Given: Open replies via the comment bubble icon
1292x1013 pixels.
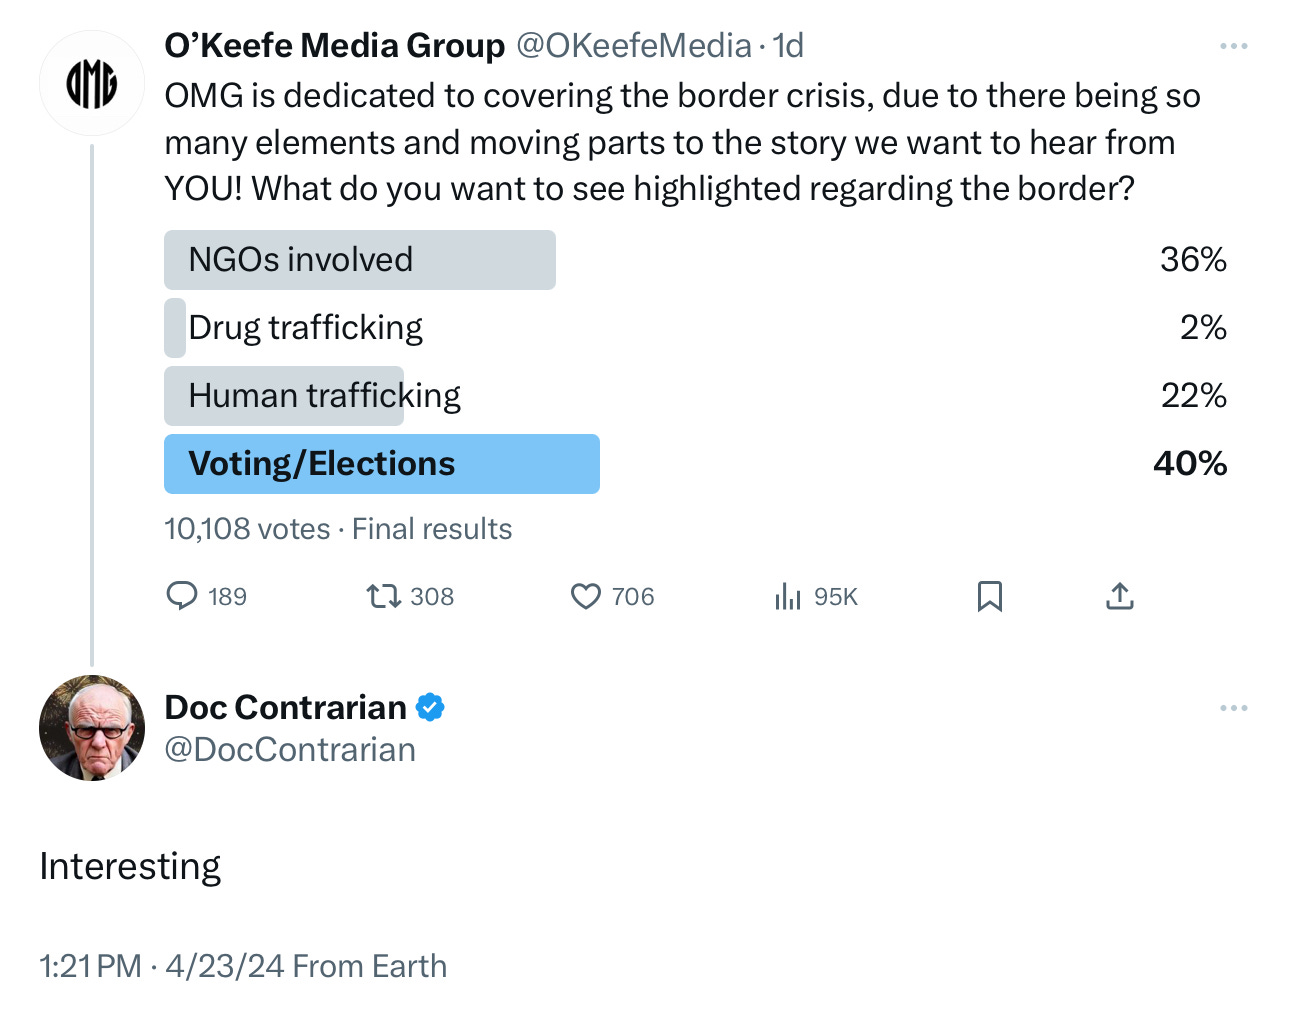Looking at the screenshot, I should tap(181, 596).
